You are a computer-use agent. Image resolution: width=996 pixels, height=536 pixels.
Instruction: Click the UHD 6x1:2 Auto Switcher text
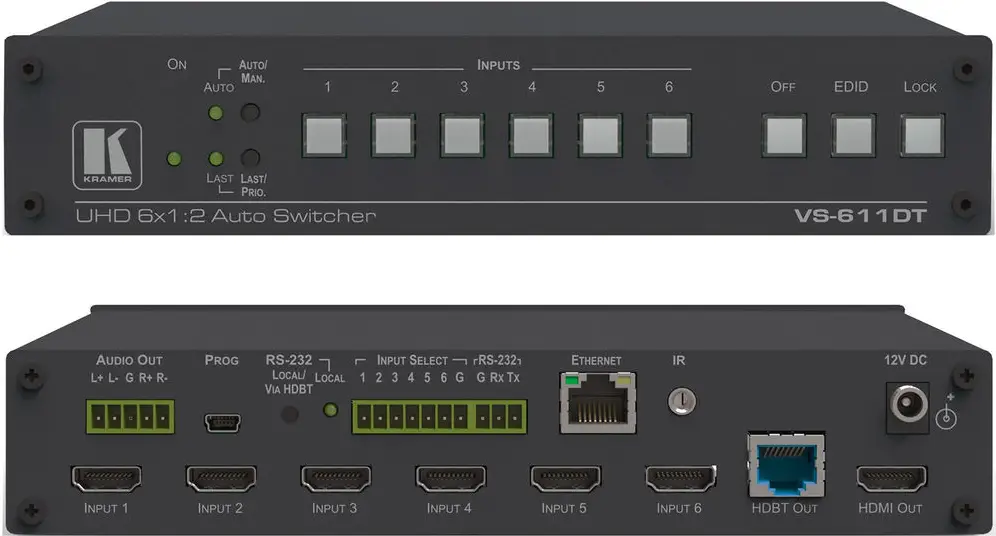pyautogui.click(x=225, y=217)
